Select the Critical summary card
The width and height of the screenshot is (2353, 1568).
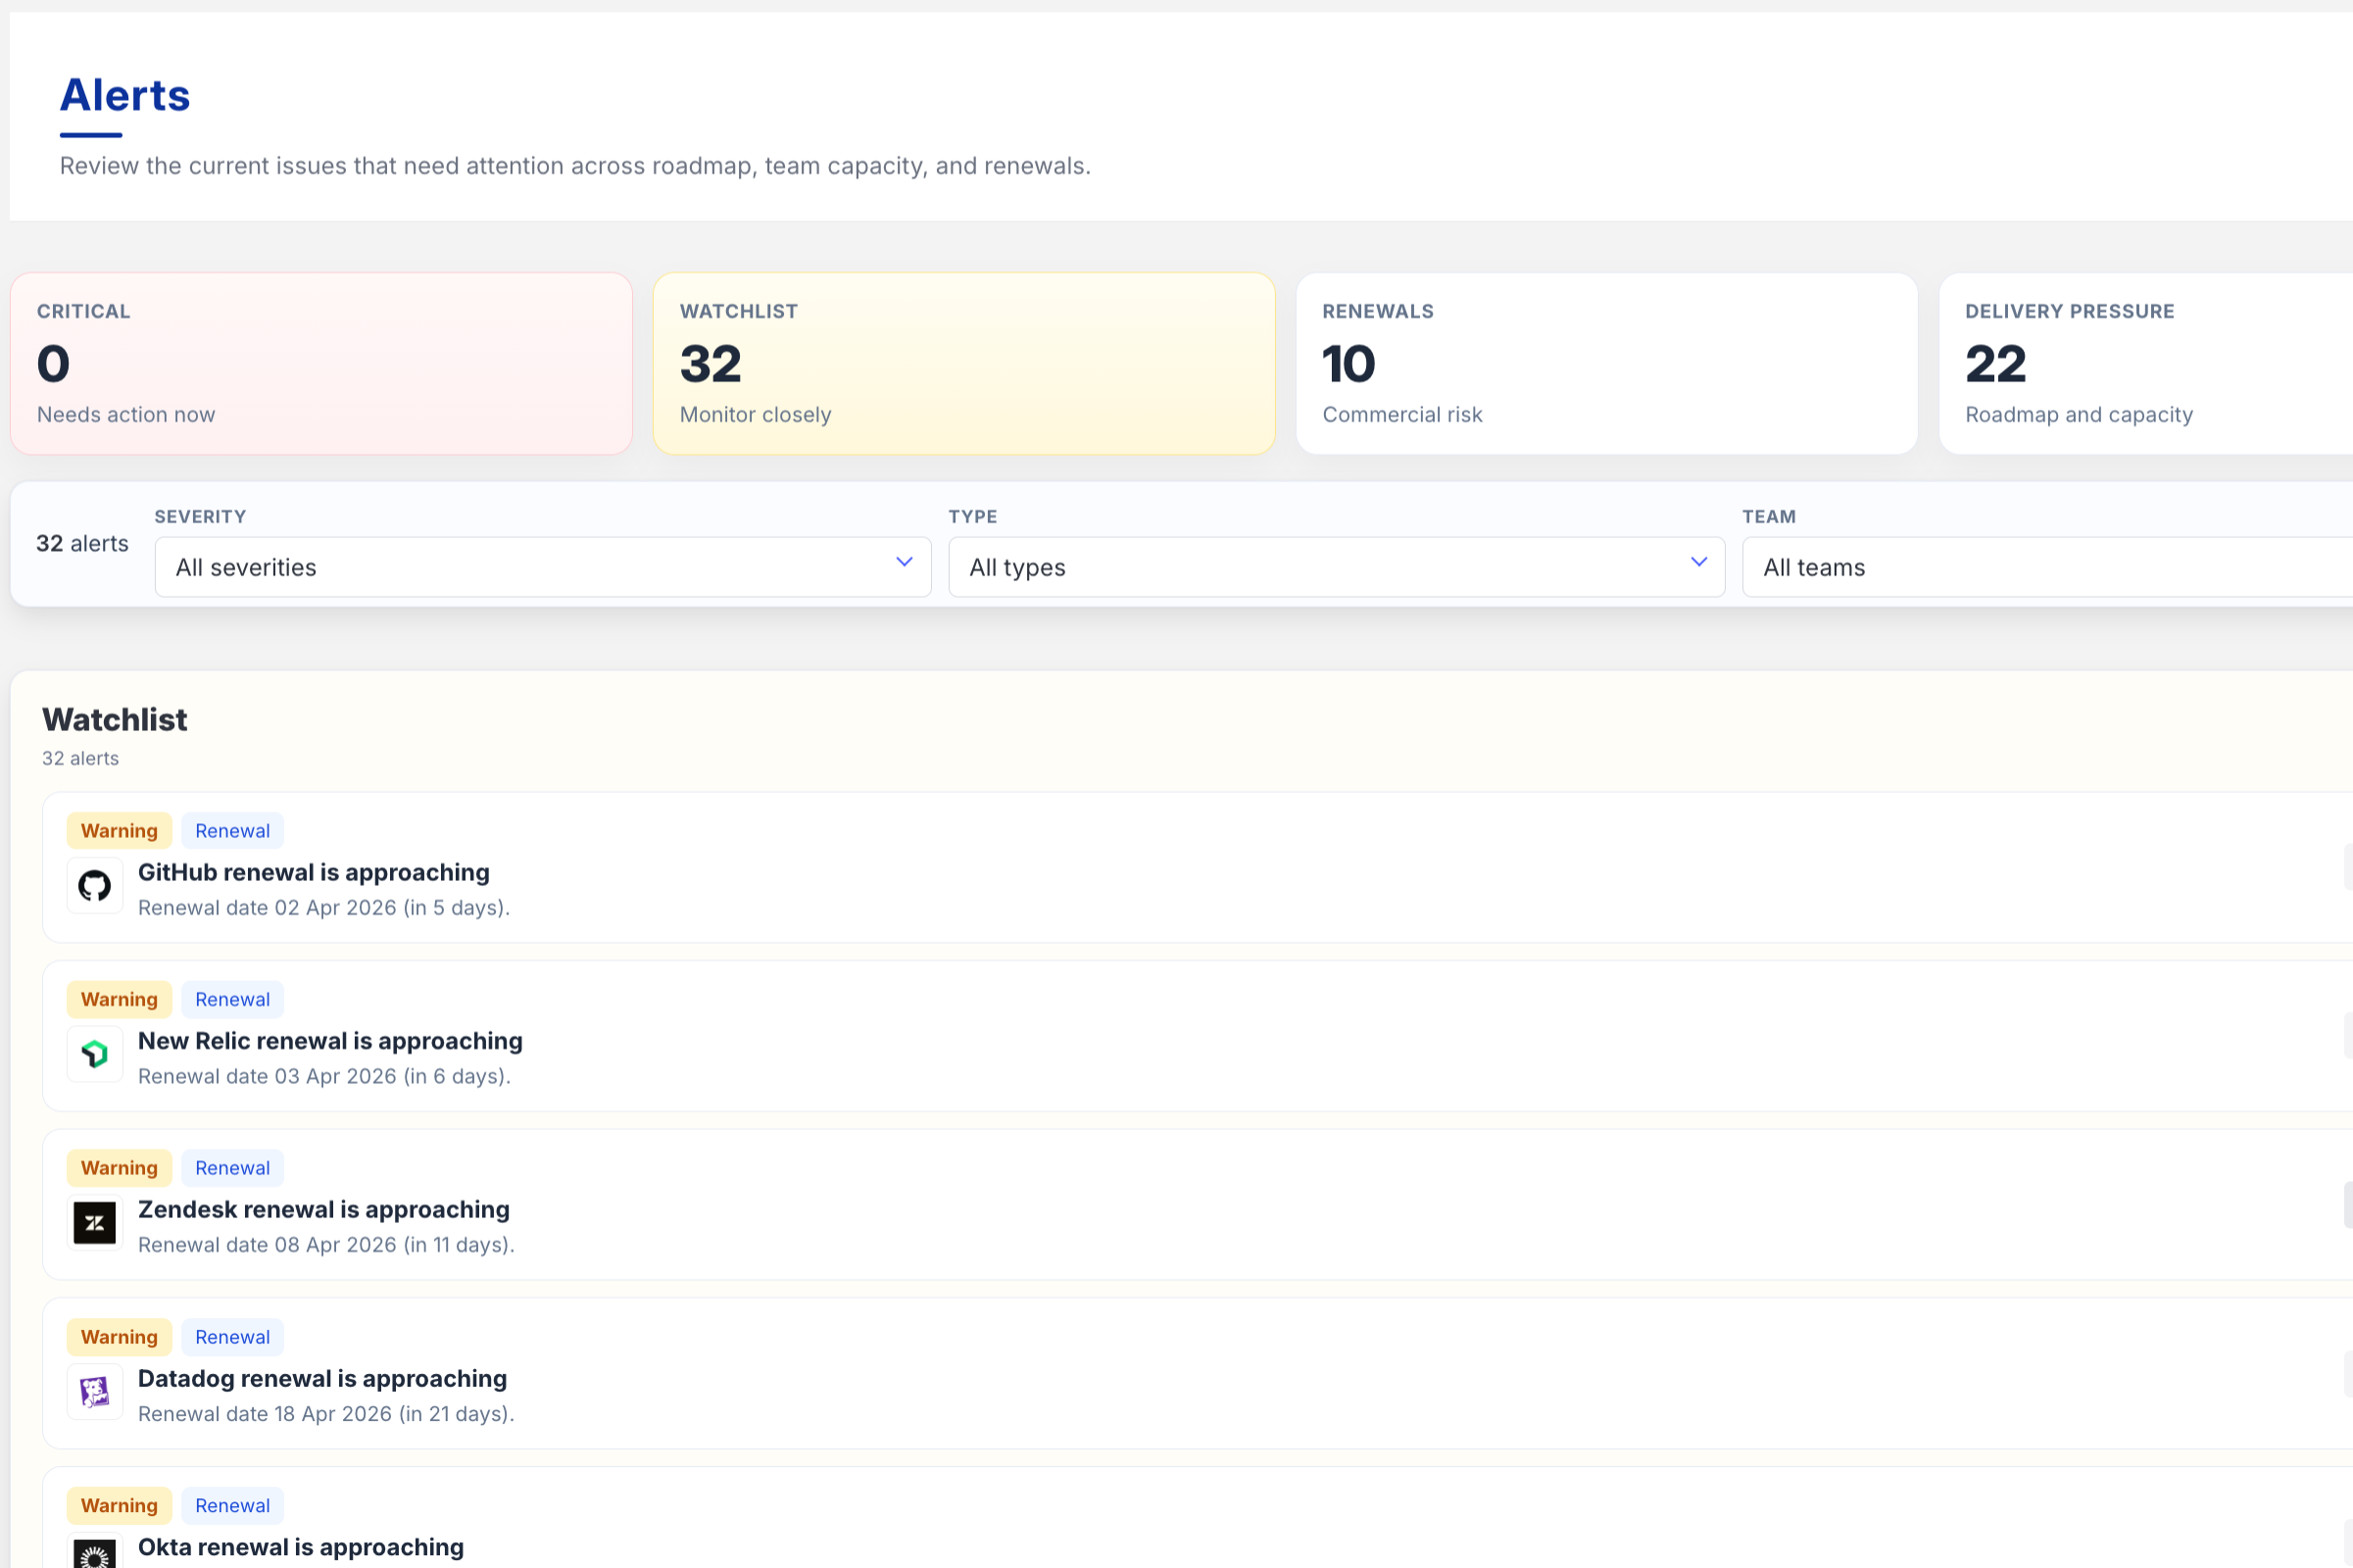pyautogui.click(x=320, y=363)
